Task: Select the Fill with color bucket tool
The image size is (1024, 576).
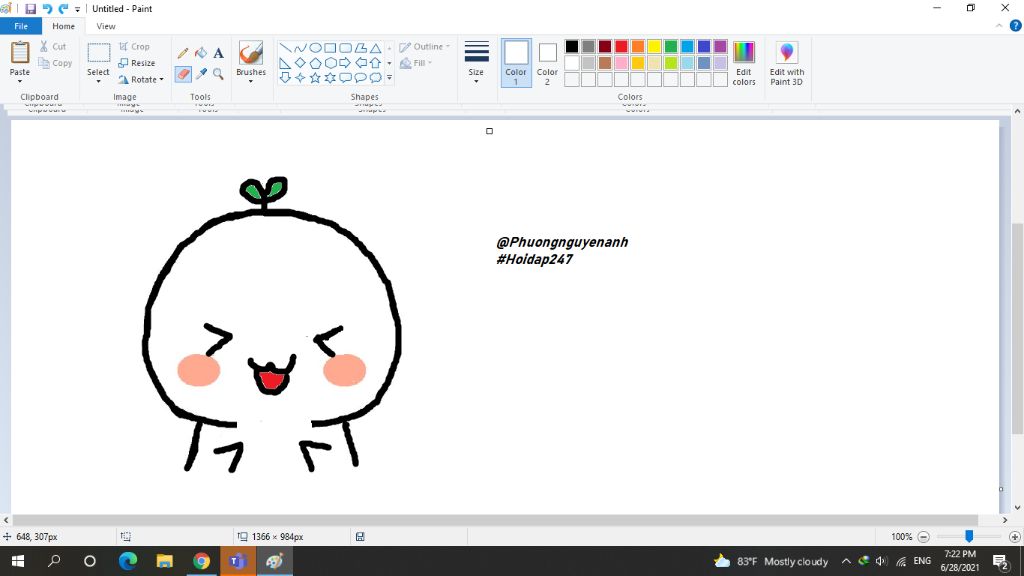Action: point(201,53)
